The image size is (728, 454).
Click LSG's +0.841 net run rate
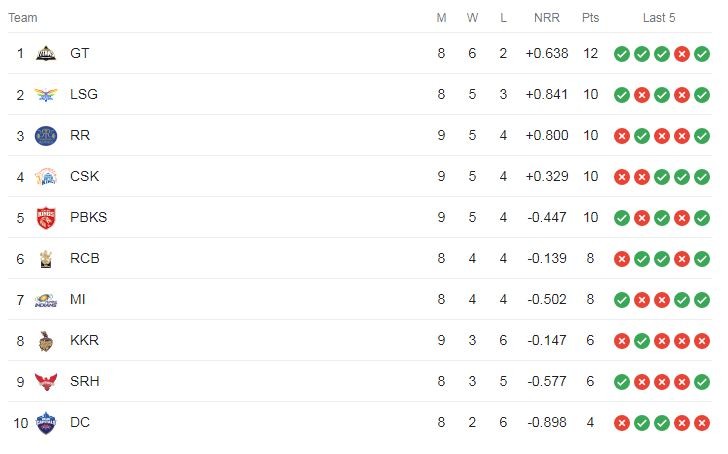coord(546,94)
